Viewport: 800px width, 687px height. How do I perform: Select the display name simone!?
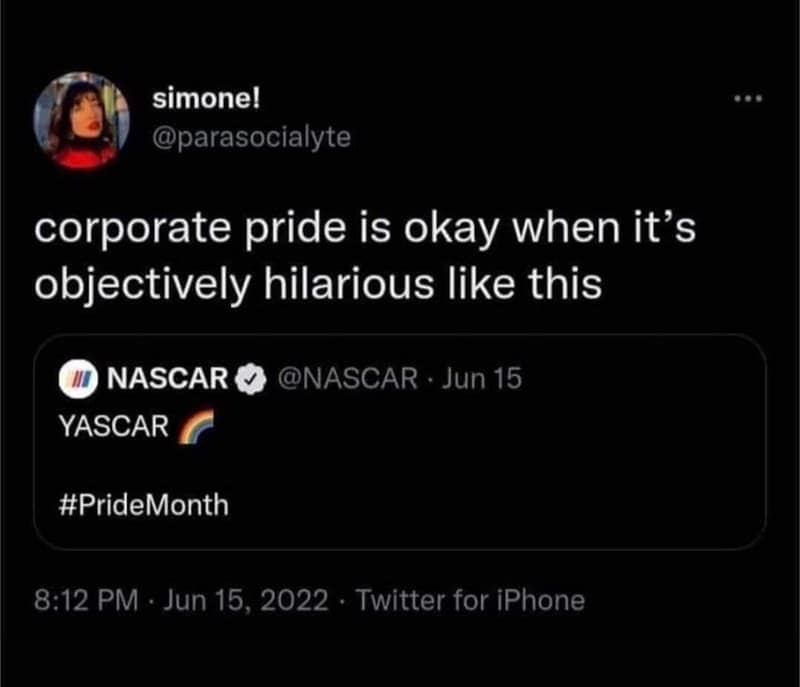click(200, 96)
